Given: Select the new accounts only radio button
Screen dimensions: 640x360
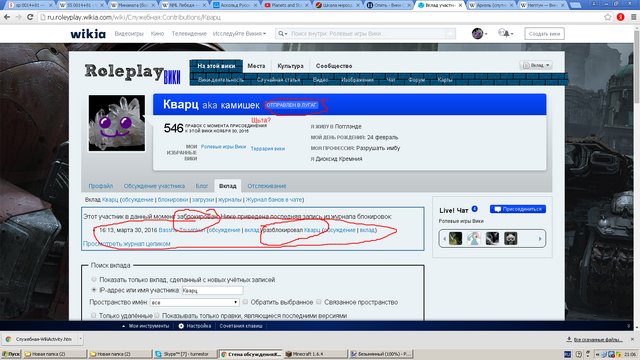Looking at the screenshot, I should tap(94, 280).
